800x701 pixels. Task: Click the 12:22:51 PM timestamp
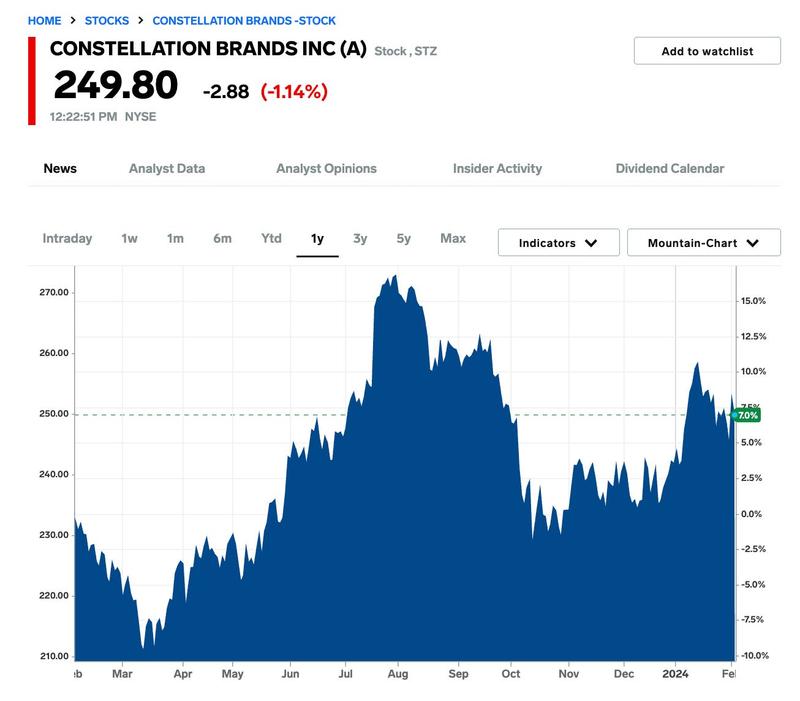(83, 117)
